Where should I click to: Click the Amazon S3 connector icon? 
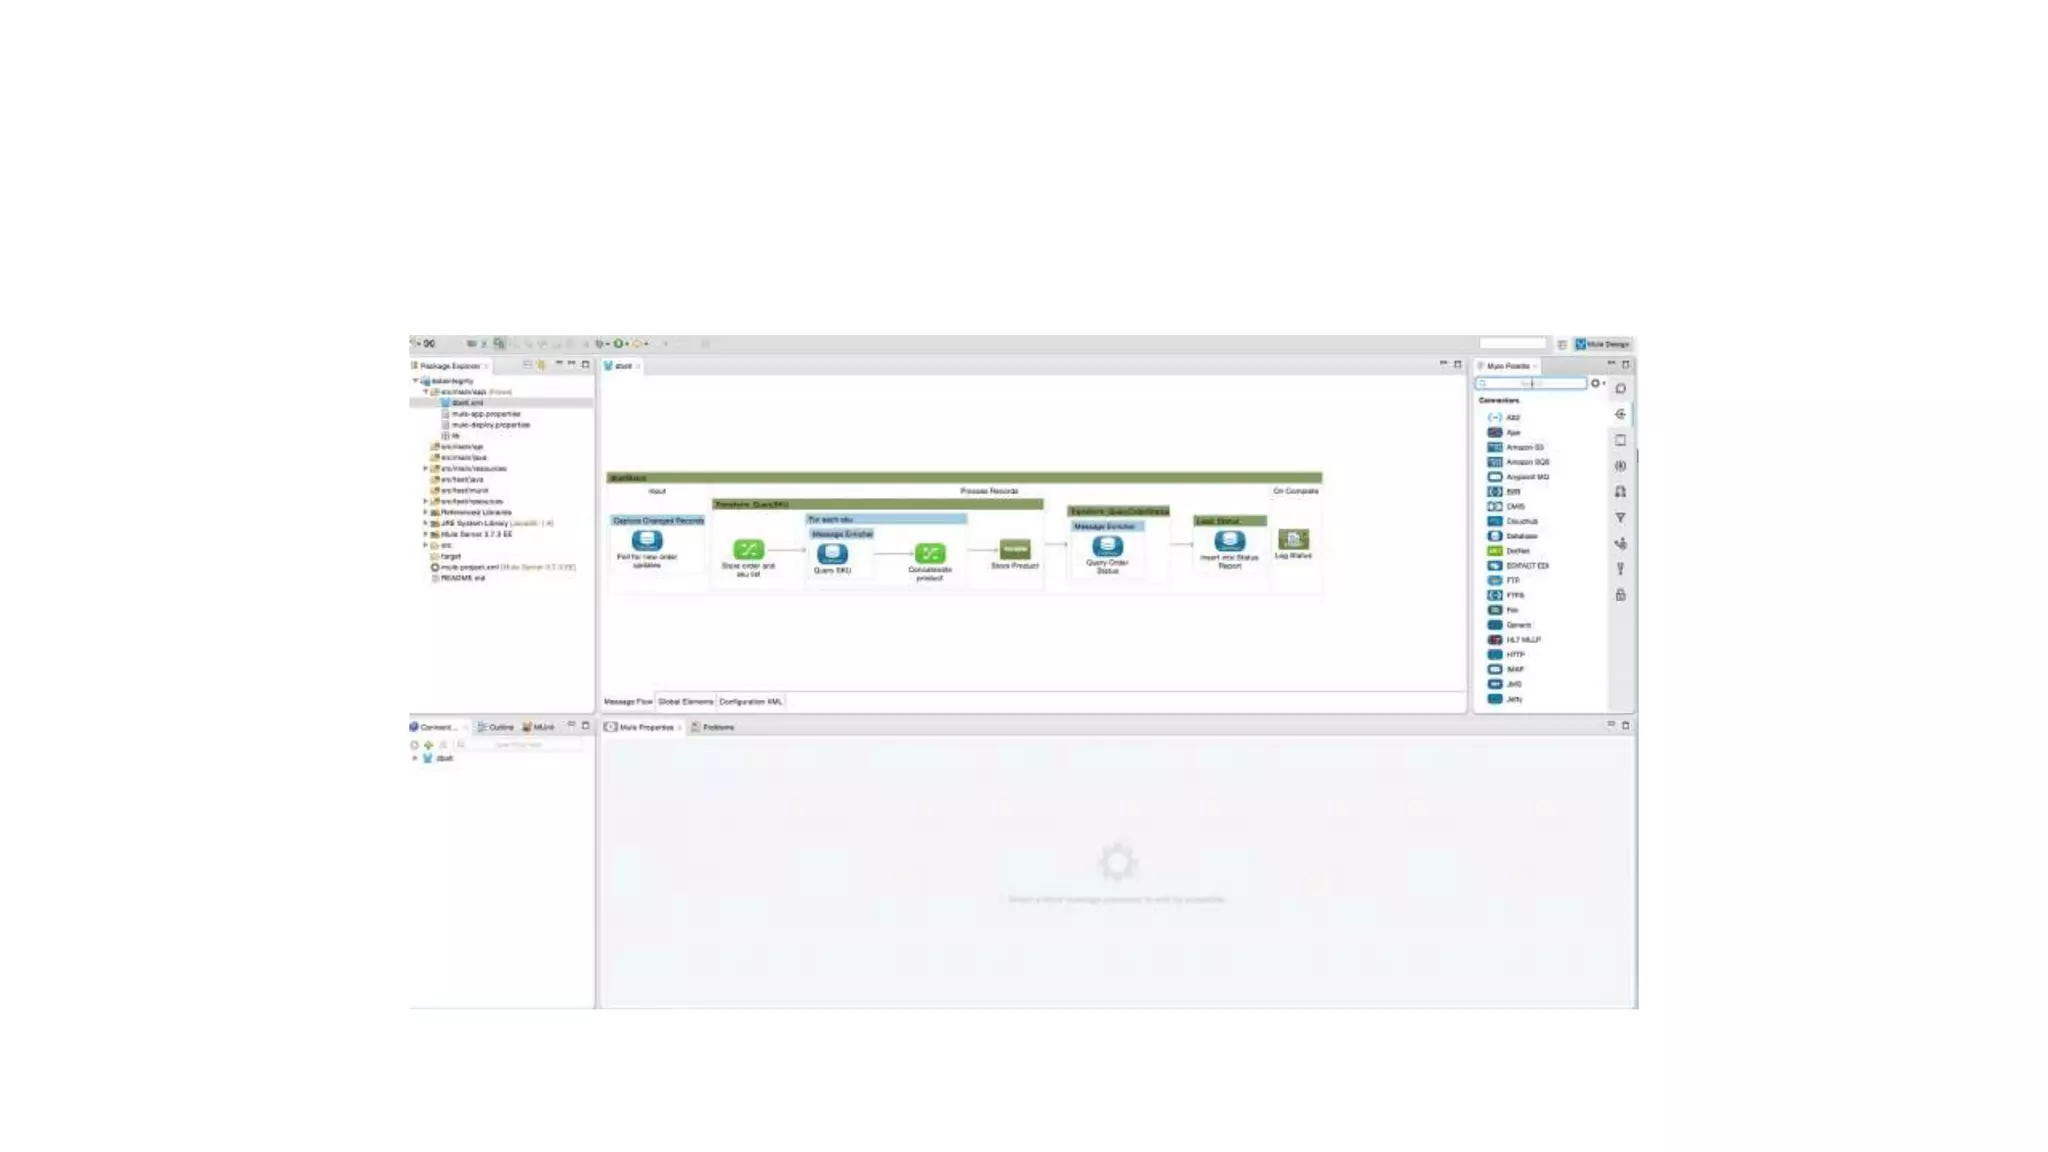[x=1495, y=447]
